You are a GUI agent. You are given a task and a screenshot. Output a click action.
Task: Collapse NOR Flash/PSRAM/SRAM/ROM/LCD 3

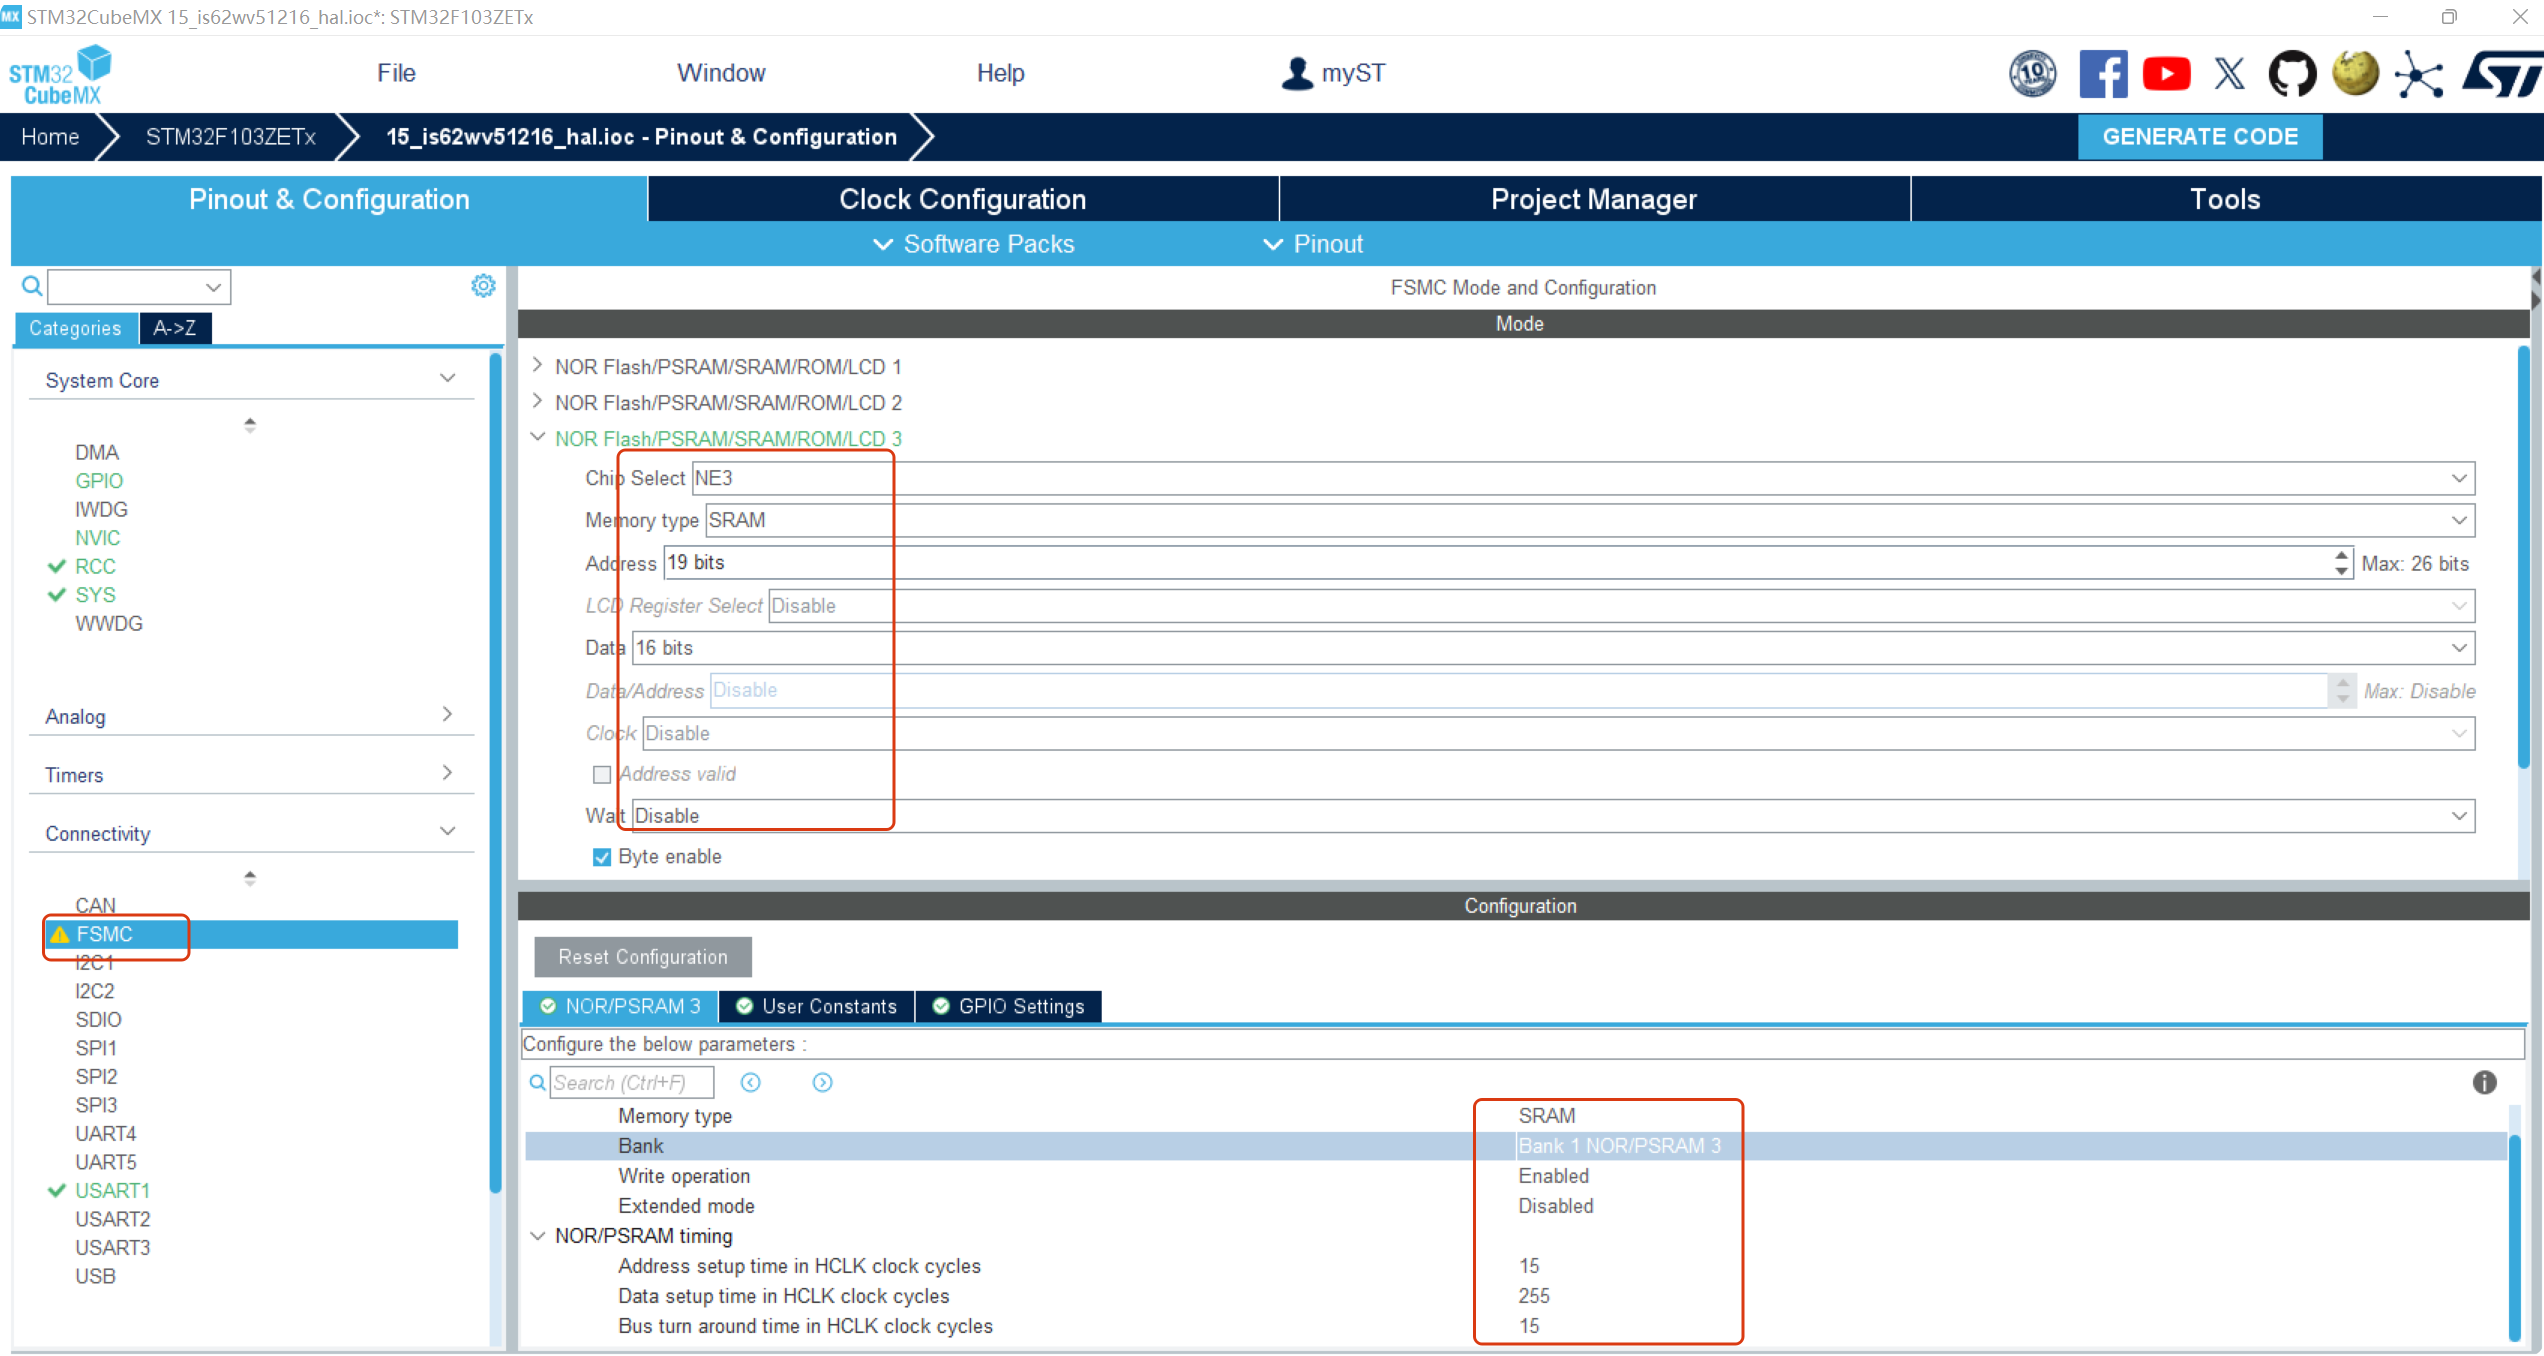tap(537, 437)
